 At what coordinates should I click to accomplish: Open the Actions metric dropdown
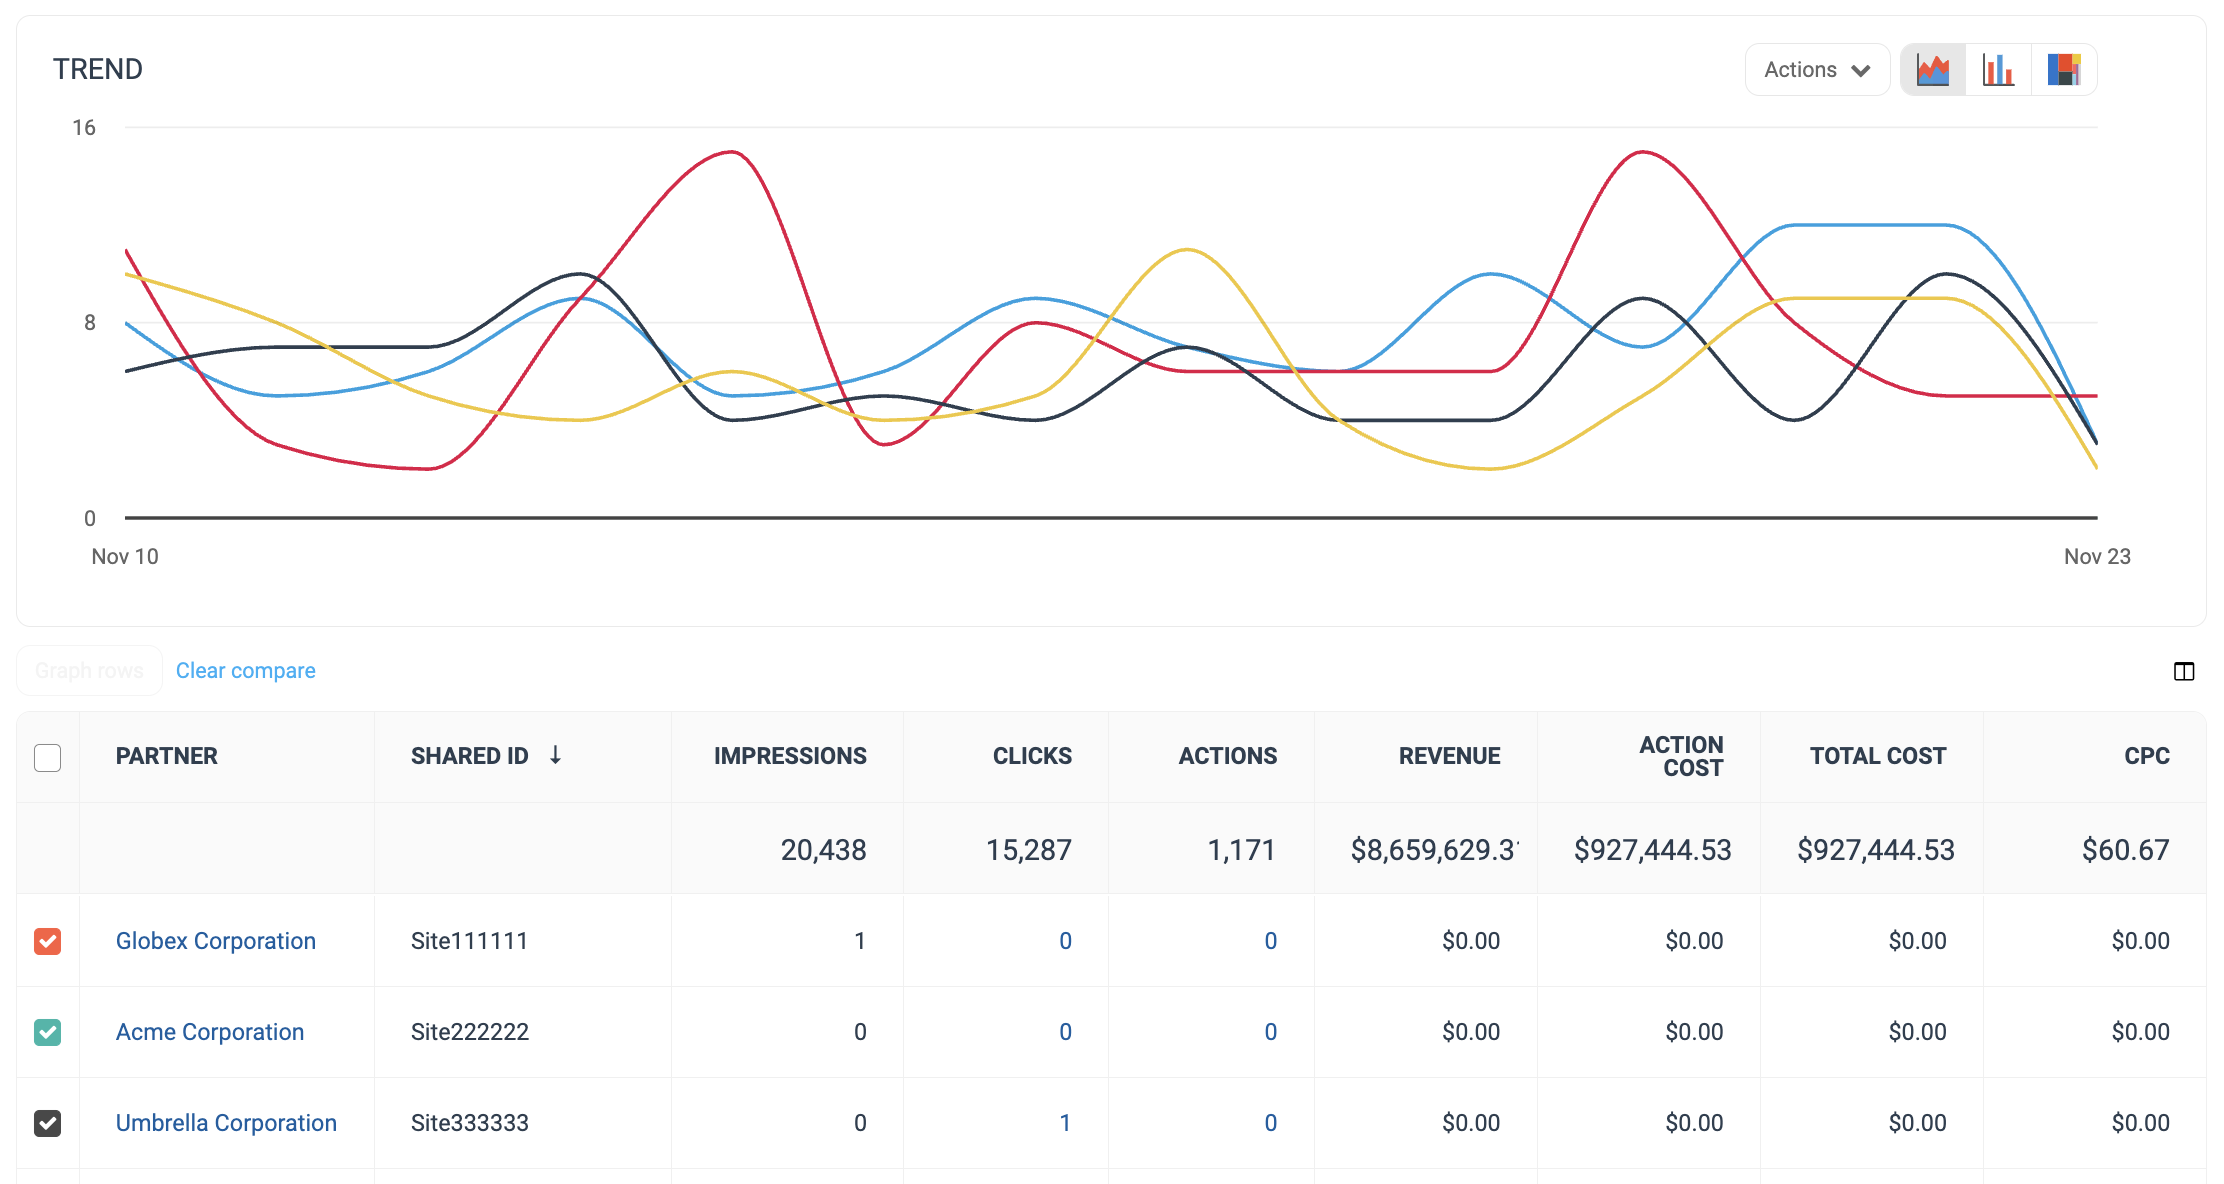tap(1817, 70)
